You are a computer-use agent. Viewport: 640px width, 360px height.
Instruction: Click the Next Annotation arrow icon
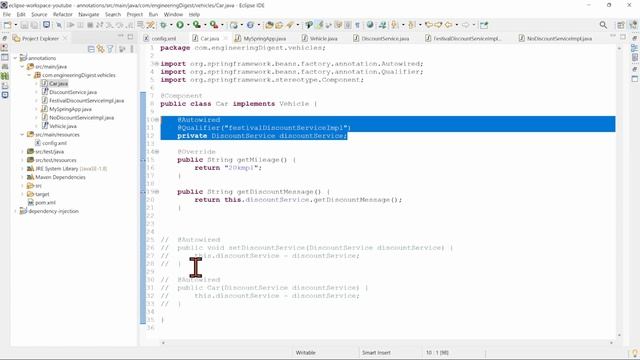(x=394, y=25)
